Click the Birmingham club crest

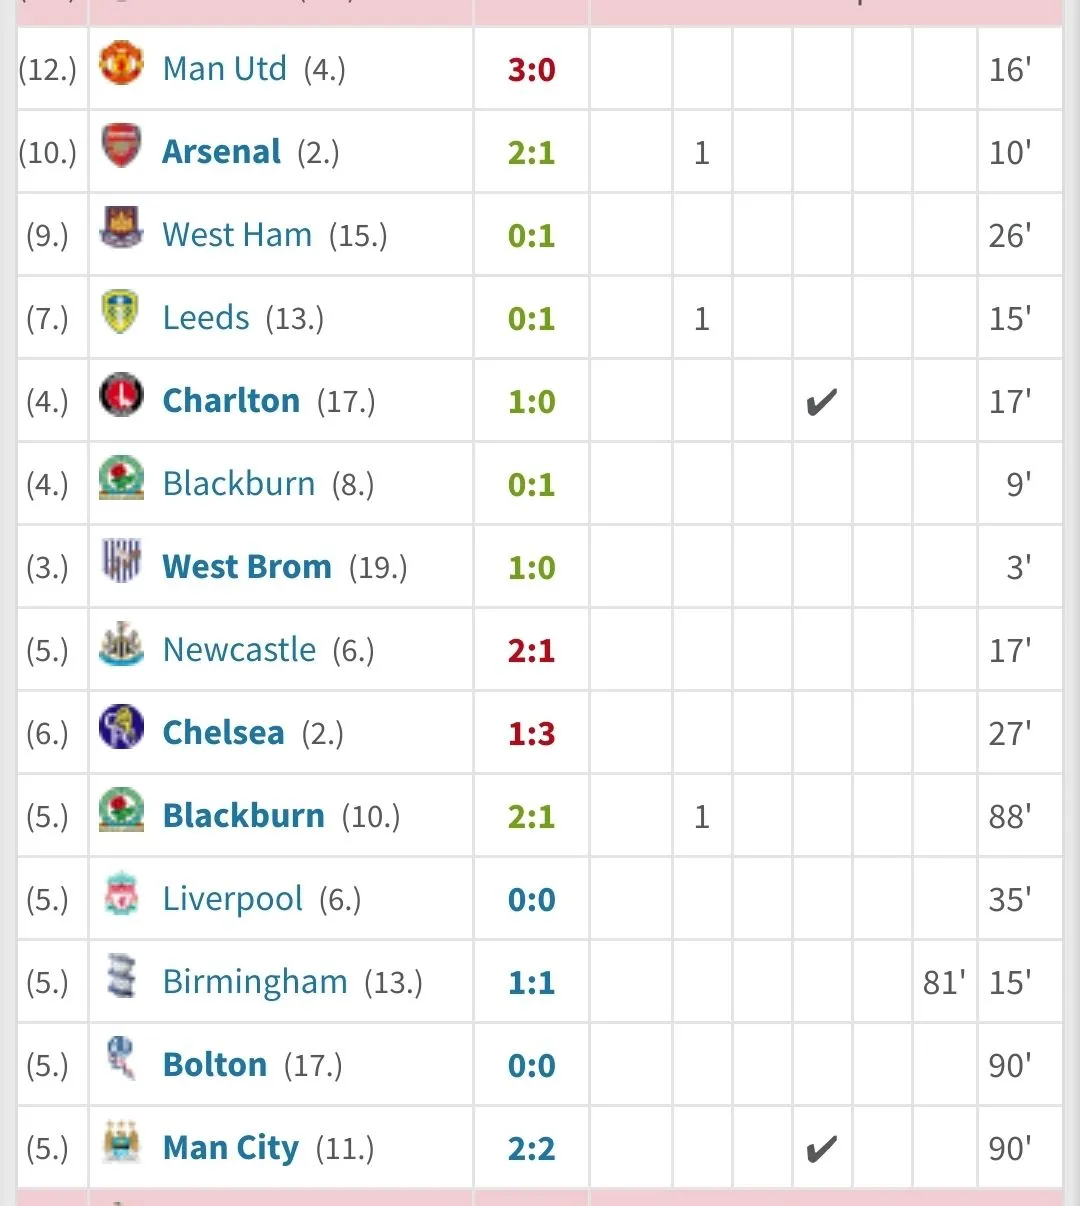[x=121, y=977]
